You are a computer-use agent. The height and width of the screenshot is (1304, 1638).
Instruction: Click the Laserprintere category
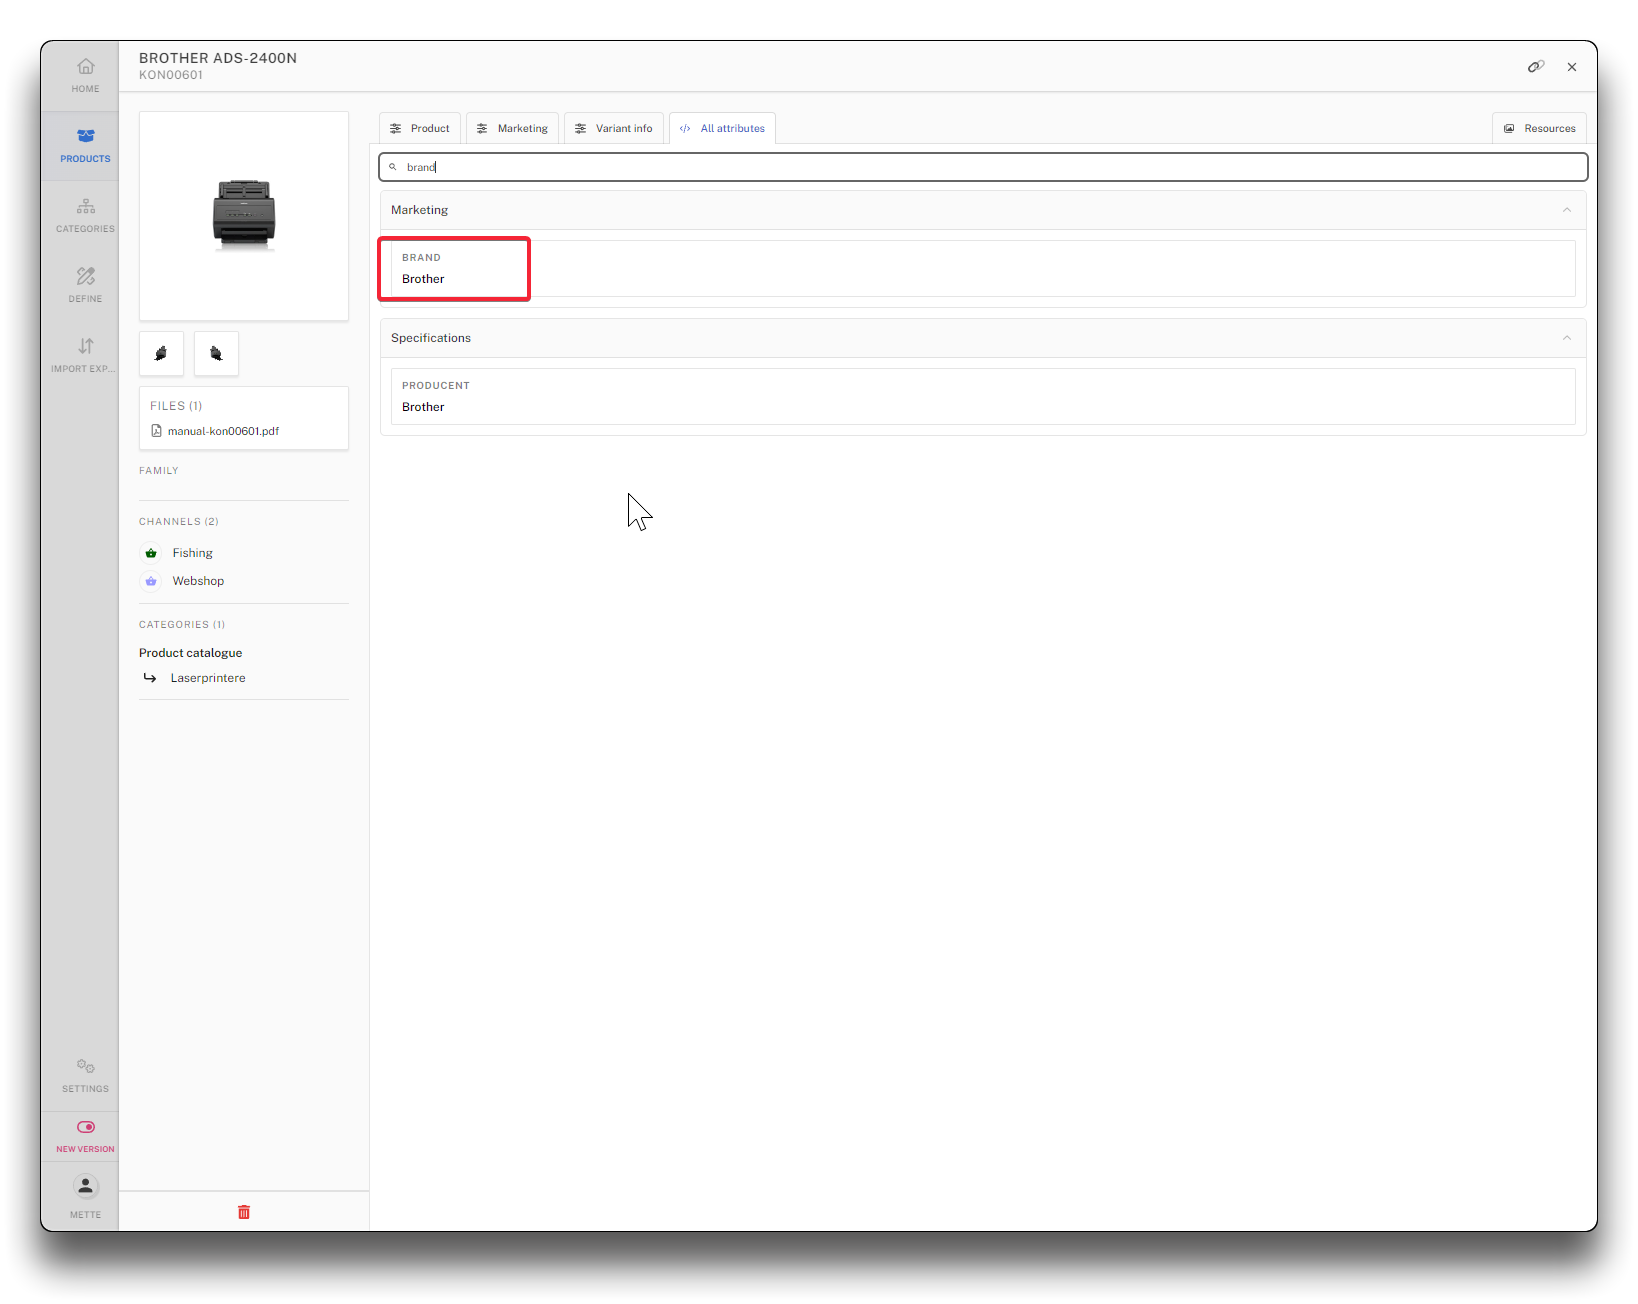pyautogui.click(x=208, y=678)
